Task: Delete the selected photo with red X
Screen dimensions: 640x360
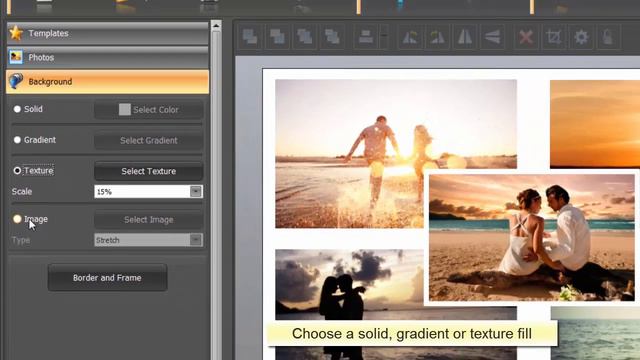Action: [x=526, y=37]
